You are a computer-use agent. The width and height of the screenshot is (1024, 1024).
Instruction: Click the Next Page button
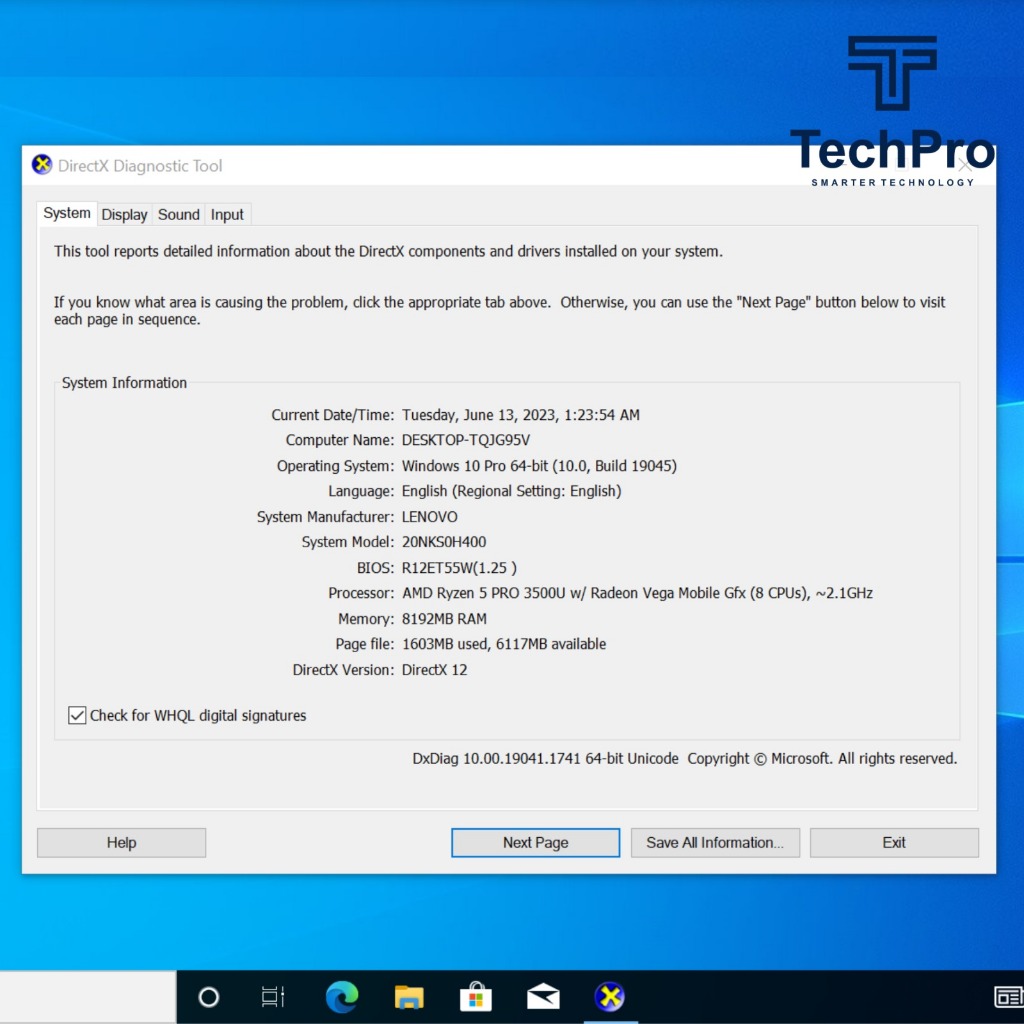coord(535,842)
